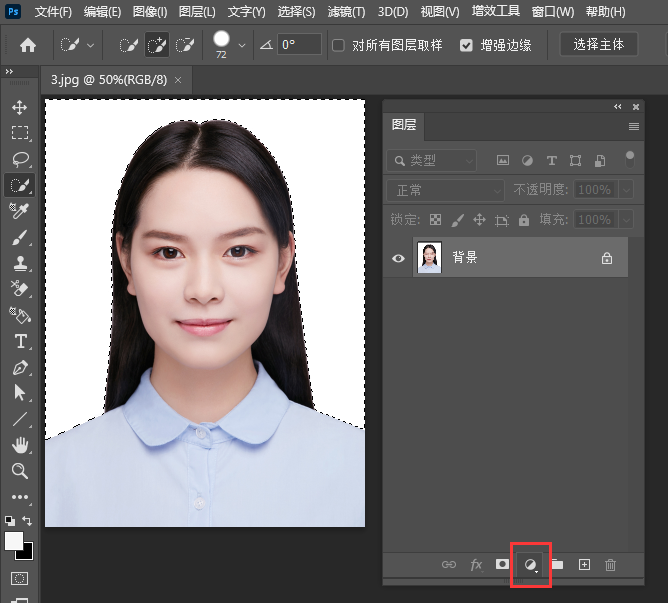Enable 对所有图层取样 checkbox
Image resolution: width=668 pixels, height=603 pixels.
(x=338, y=45)
